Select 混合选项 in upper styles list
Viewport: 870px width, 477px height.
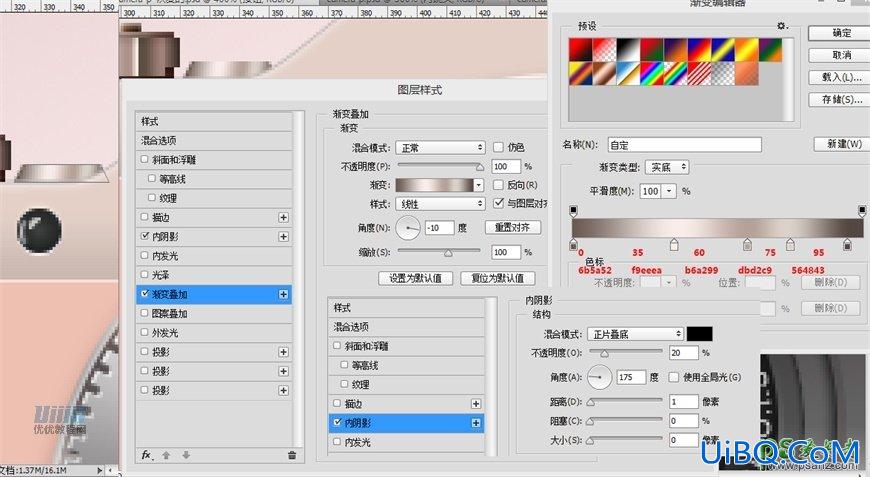click(214, 140)
